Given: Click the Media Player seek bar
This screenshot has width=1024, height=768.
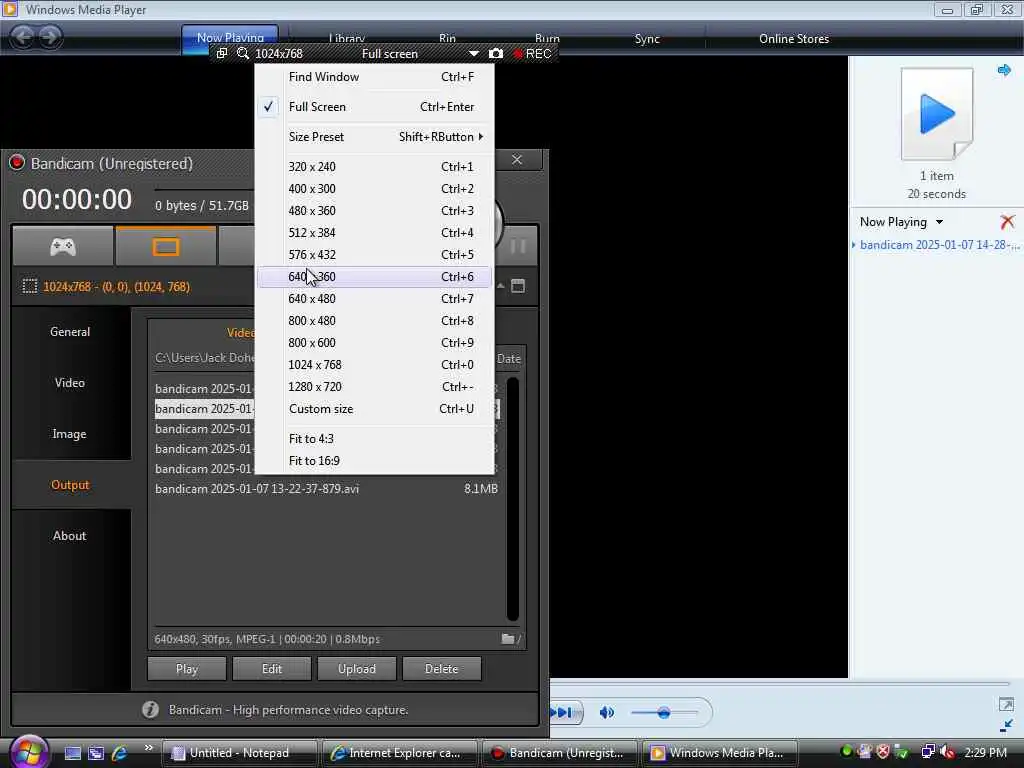Looking at the screenshot, I should 780,683.
